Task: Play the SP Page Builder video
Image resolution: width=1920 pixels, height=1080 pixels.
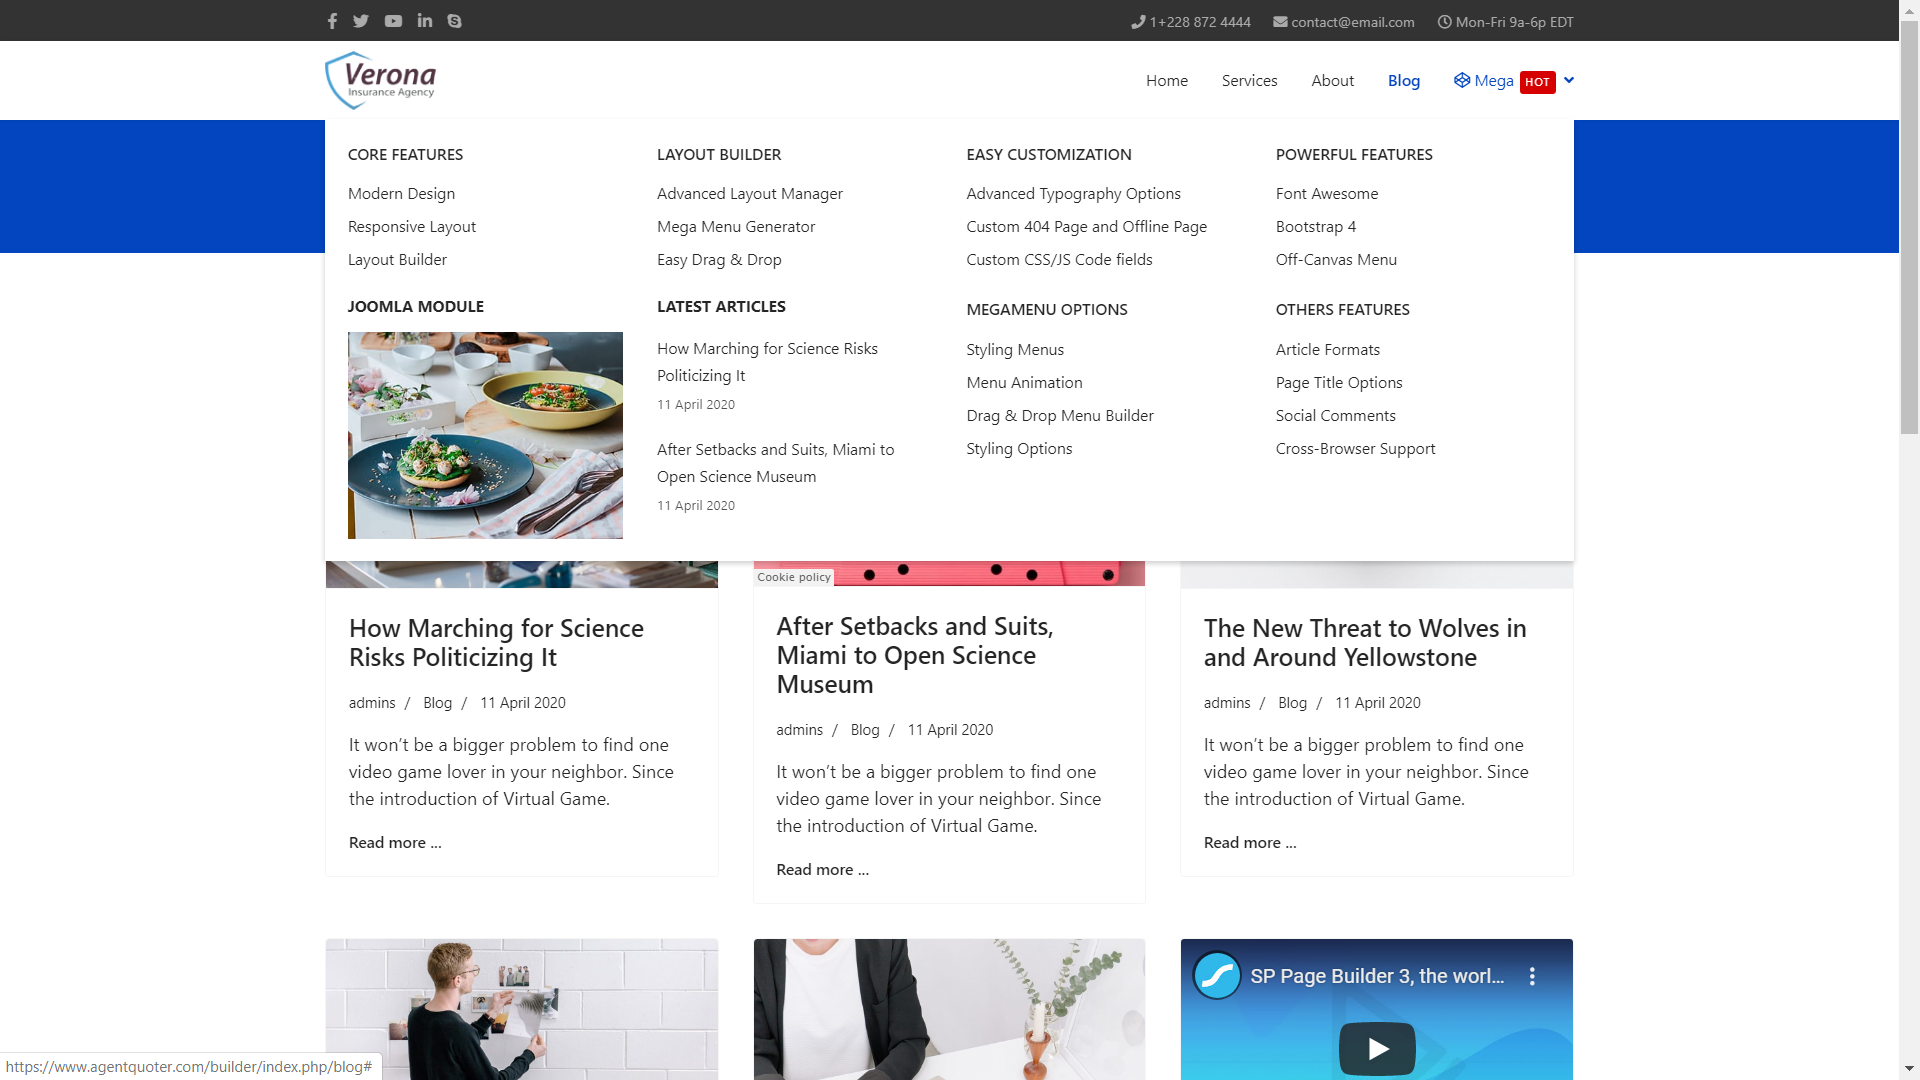Action: tap(1377, 1048)
